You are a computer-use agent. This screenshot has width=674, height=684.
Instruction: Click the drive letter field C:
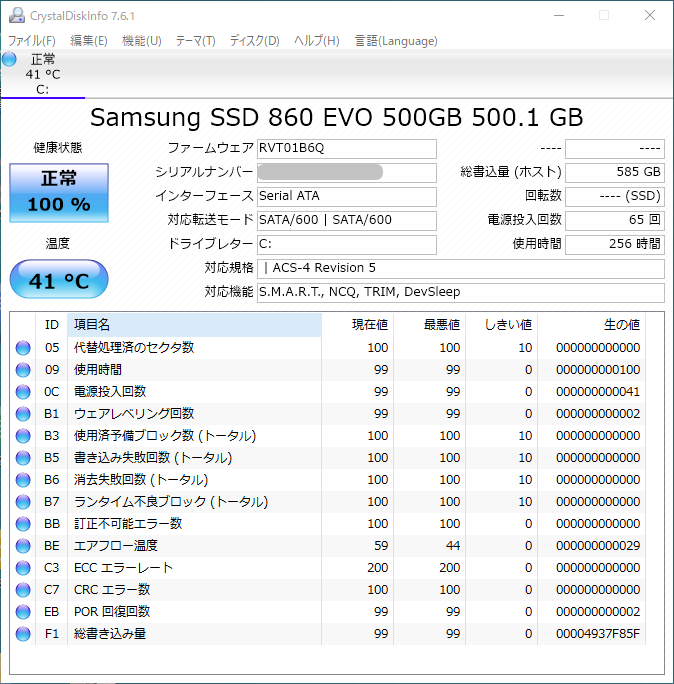tap(347, 245)
